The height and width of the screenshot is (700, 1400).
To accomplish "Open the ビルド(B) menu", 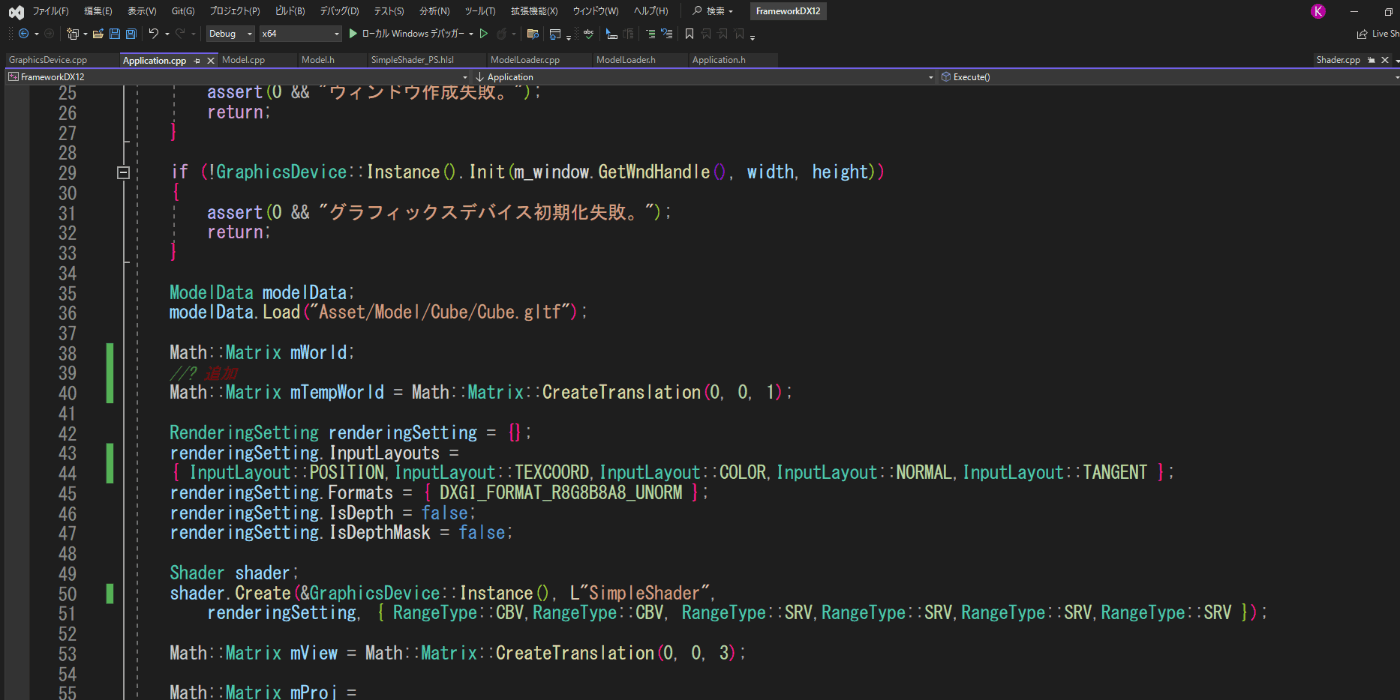I will tap(289, 11).
